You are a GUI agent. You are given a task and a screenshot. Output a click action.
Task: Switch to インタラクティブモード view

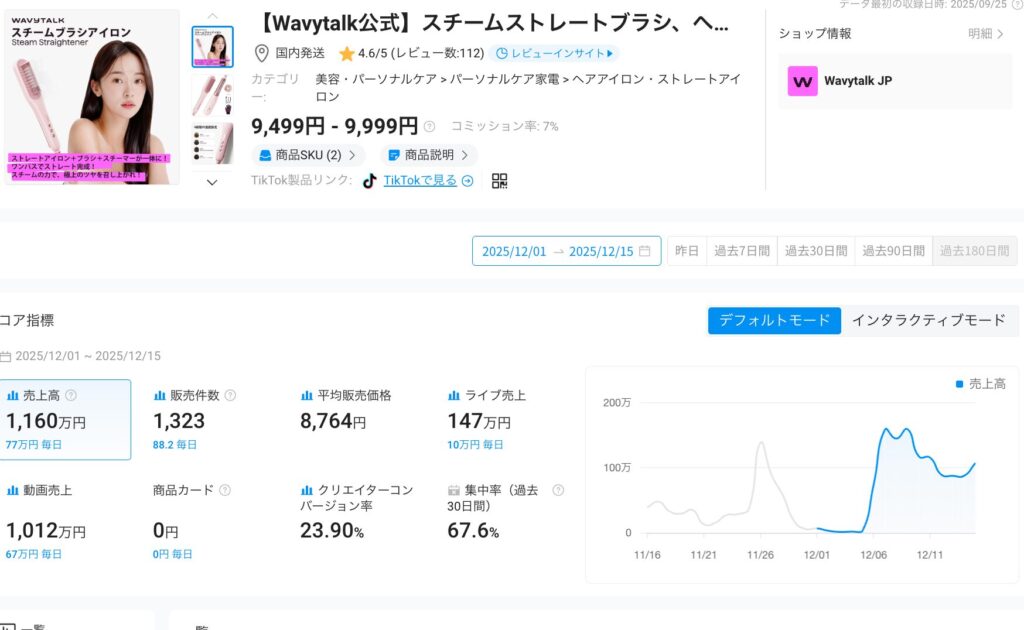929,320
